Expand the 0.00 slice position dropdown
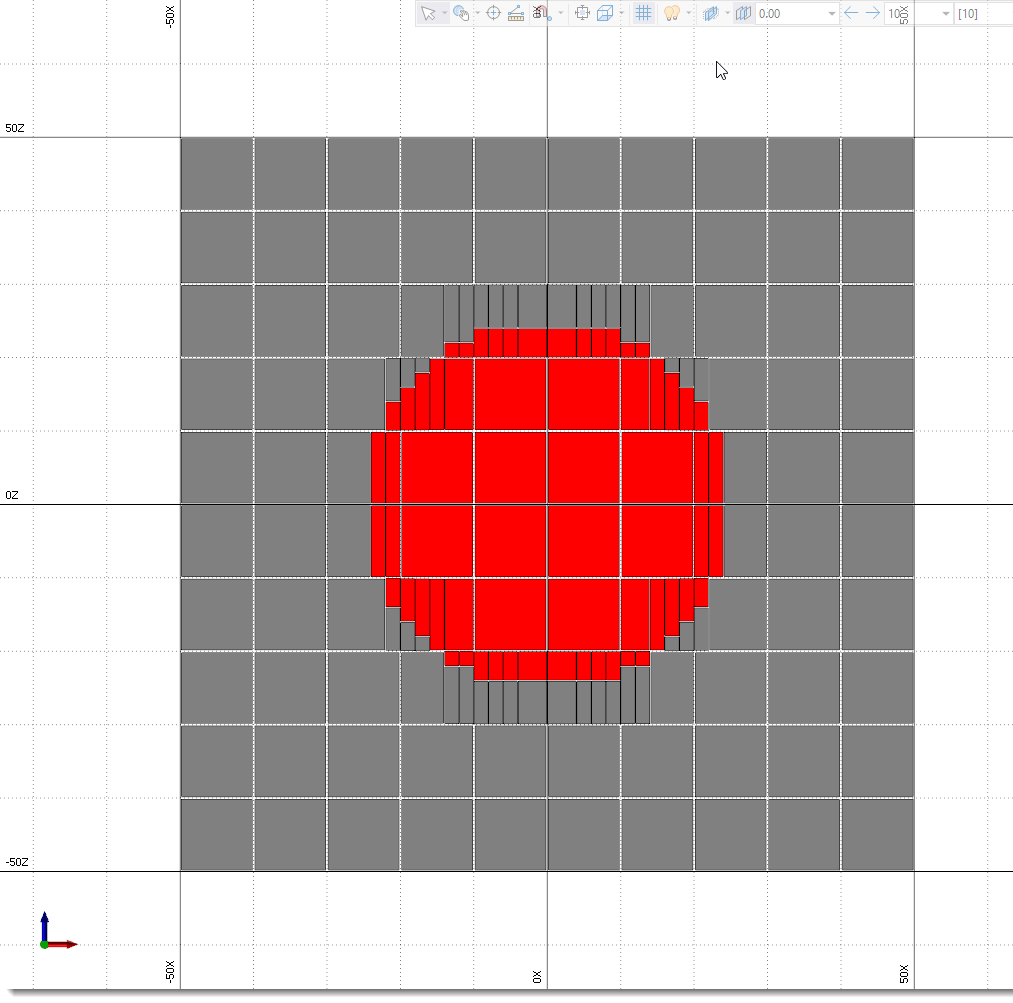Image resolution: width=1013 pixels, height=1003 pixels. coord(831,13)
